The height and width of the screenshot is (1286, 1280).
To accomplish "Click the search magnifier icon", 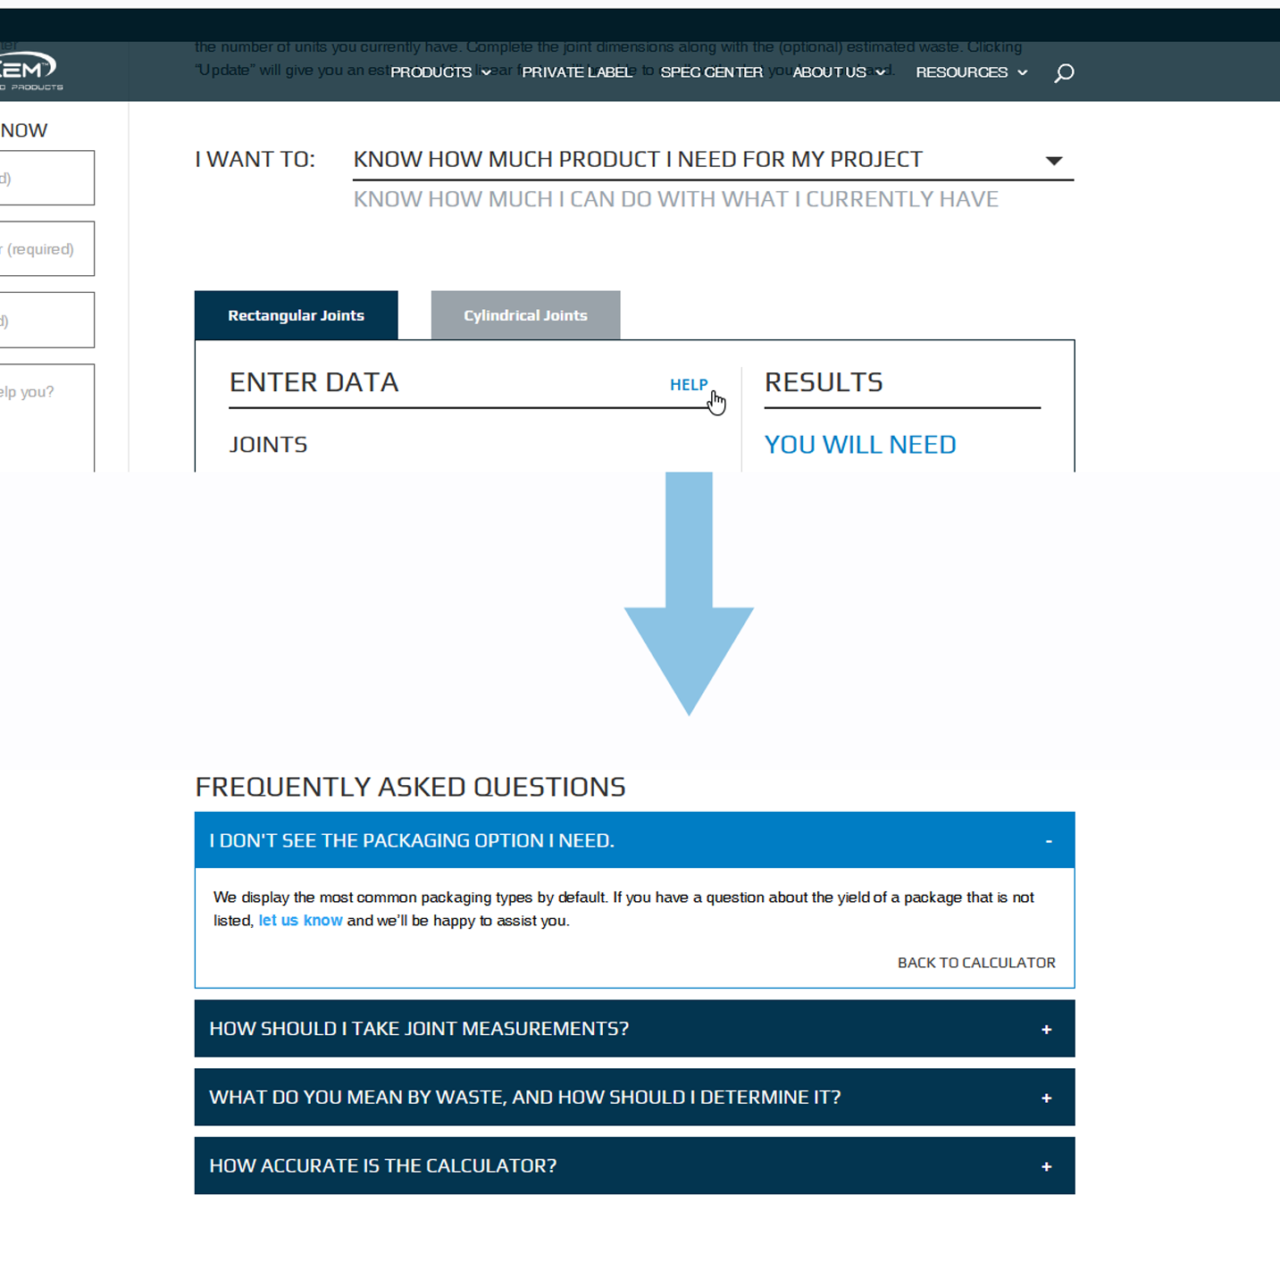I will click(x=1064, y=72).
